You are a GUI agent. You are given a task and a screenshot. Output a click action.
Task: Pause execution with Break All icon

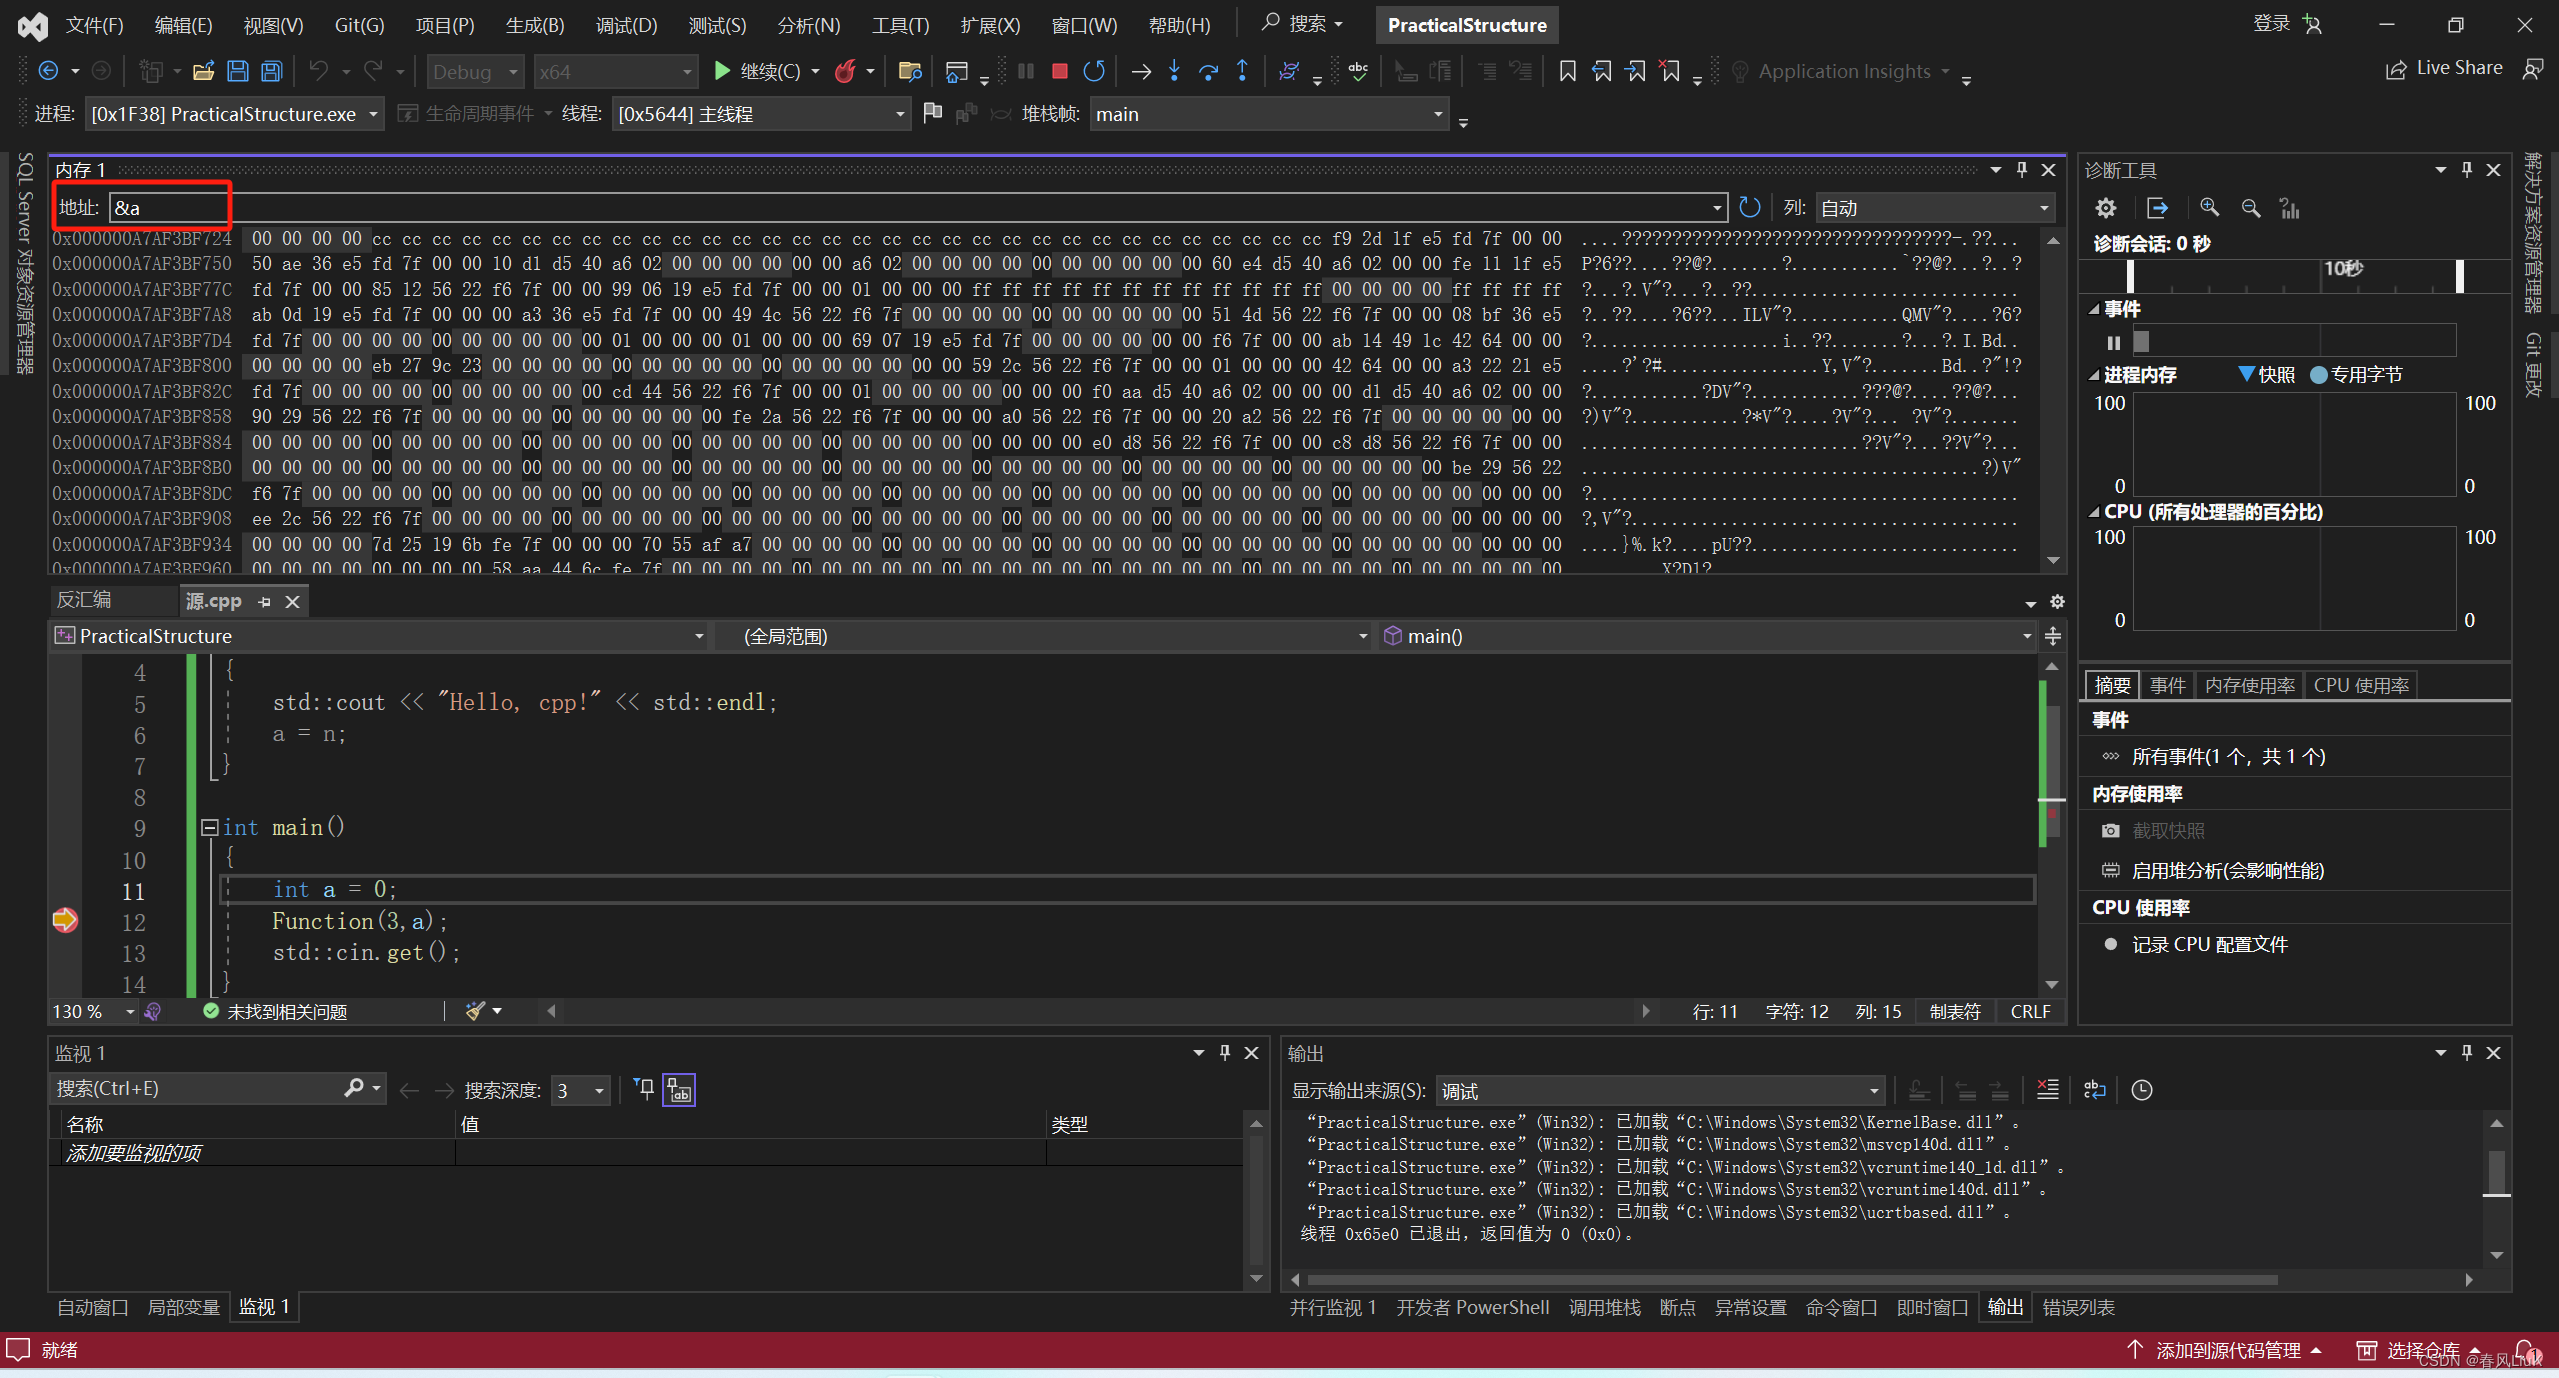pos(1026,71)
